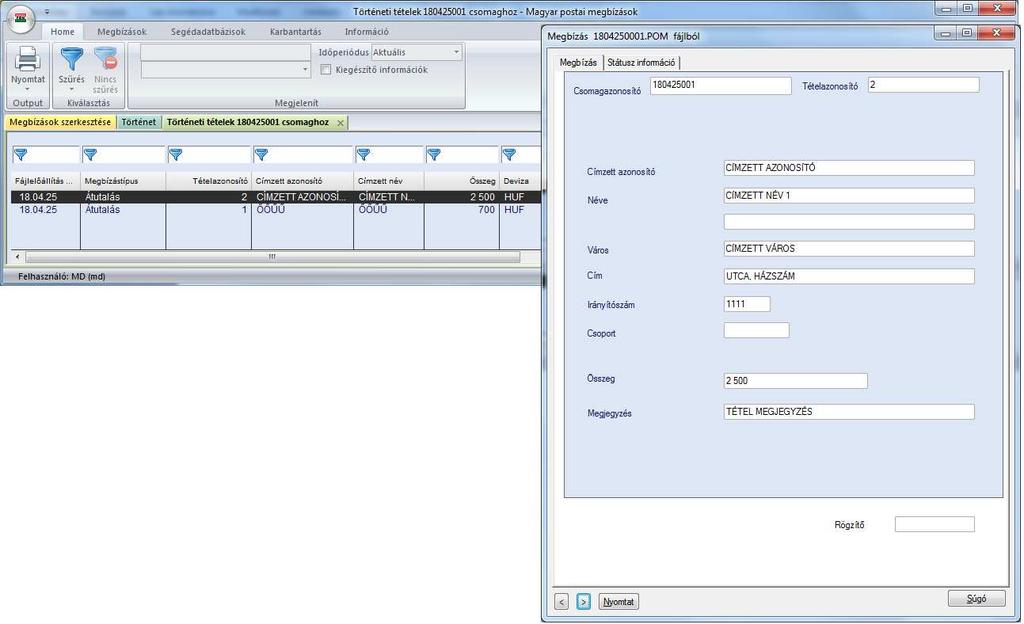
Task: Select table row with Összeg 700
Action: coord(276,210)
